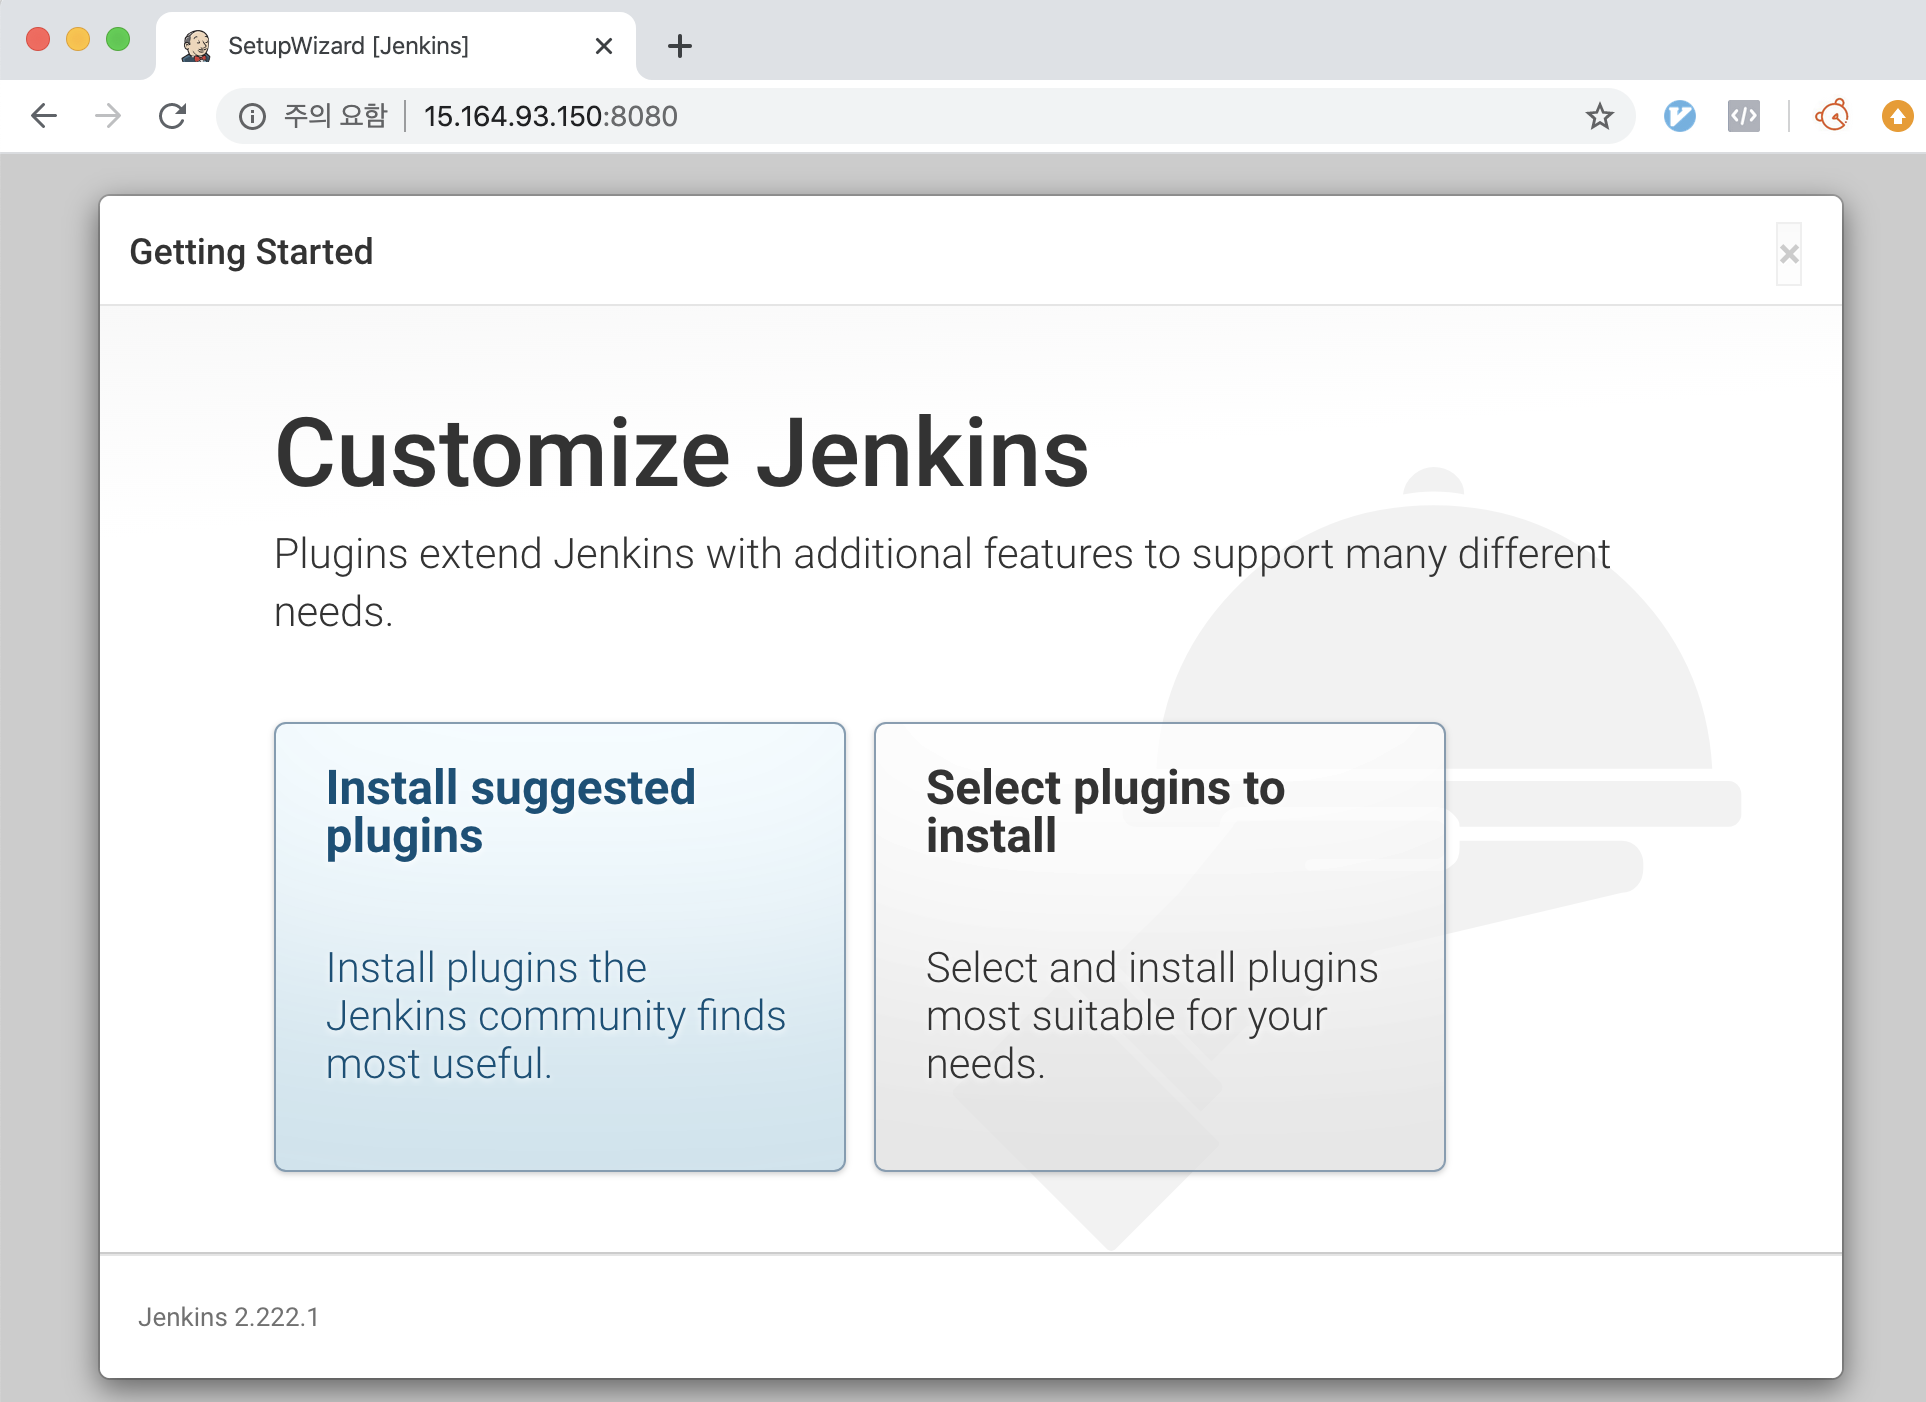Click the address bar URL field
Viewport: 1926px width, 1402px height.
pos(550,116)
